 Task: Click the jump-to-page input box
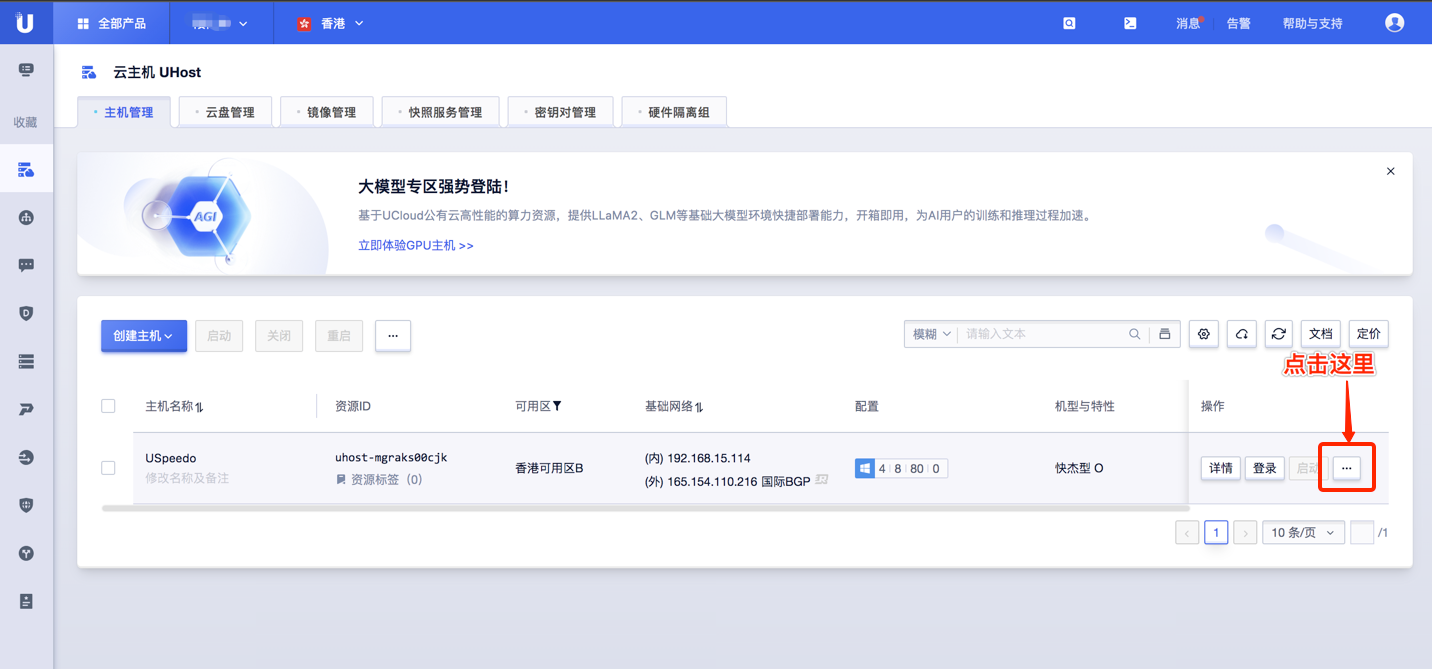click(1361, 533)
